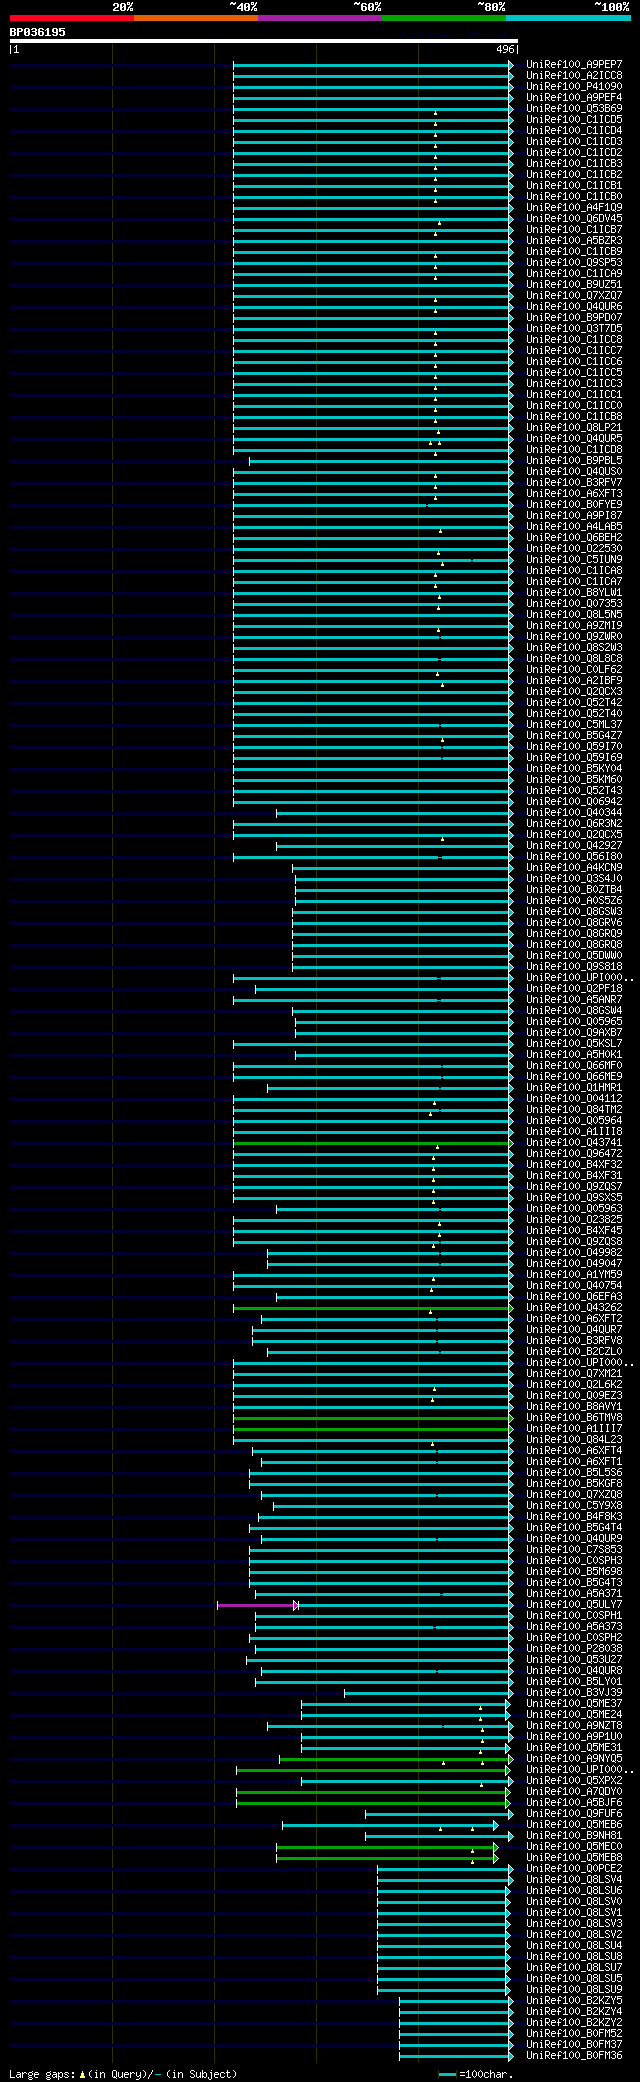
Task: Select the UniRef100_Q6EFA3 label
Action: [574, 1296]
